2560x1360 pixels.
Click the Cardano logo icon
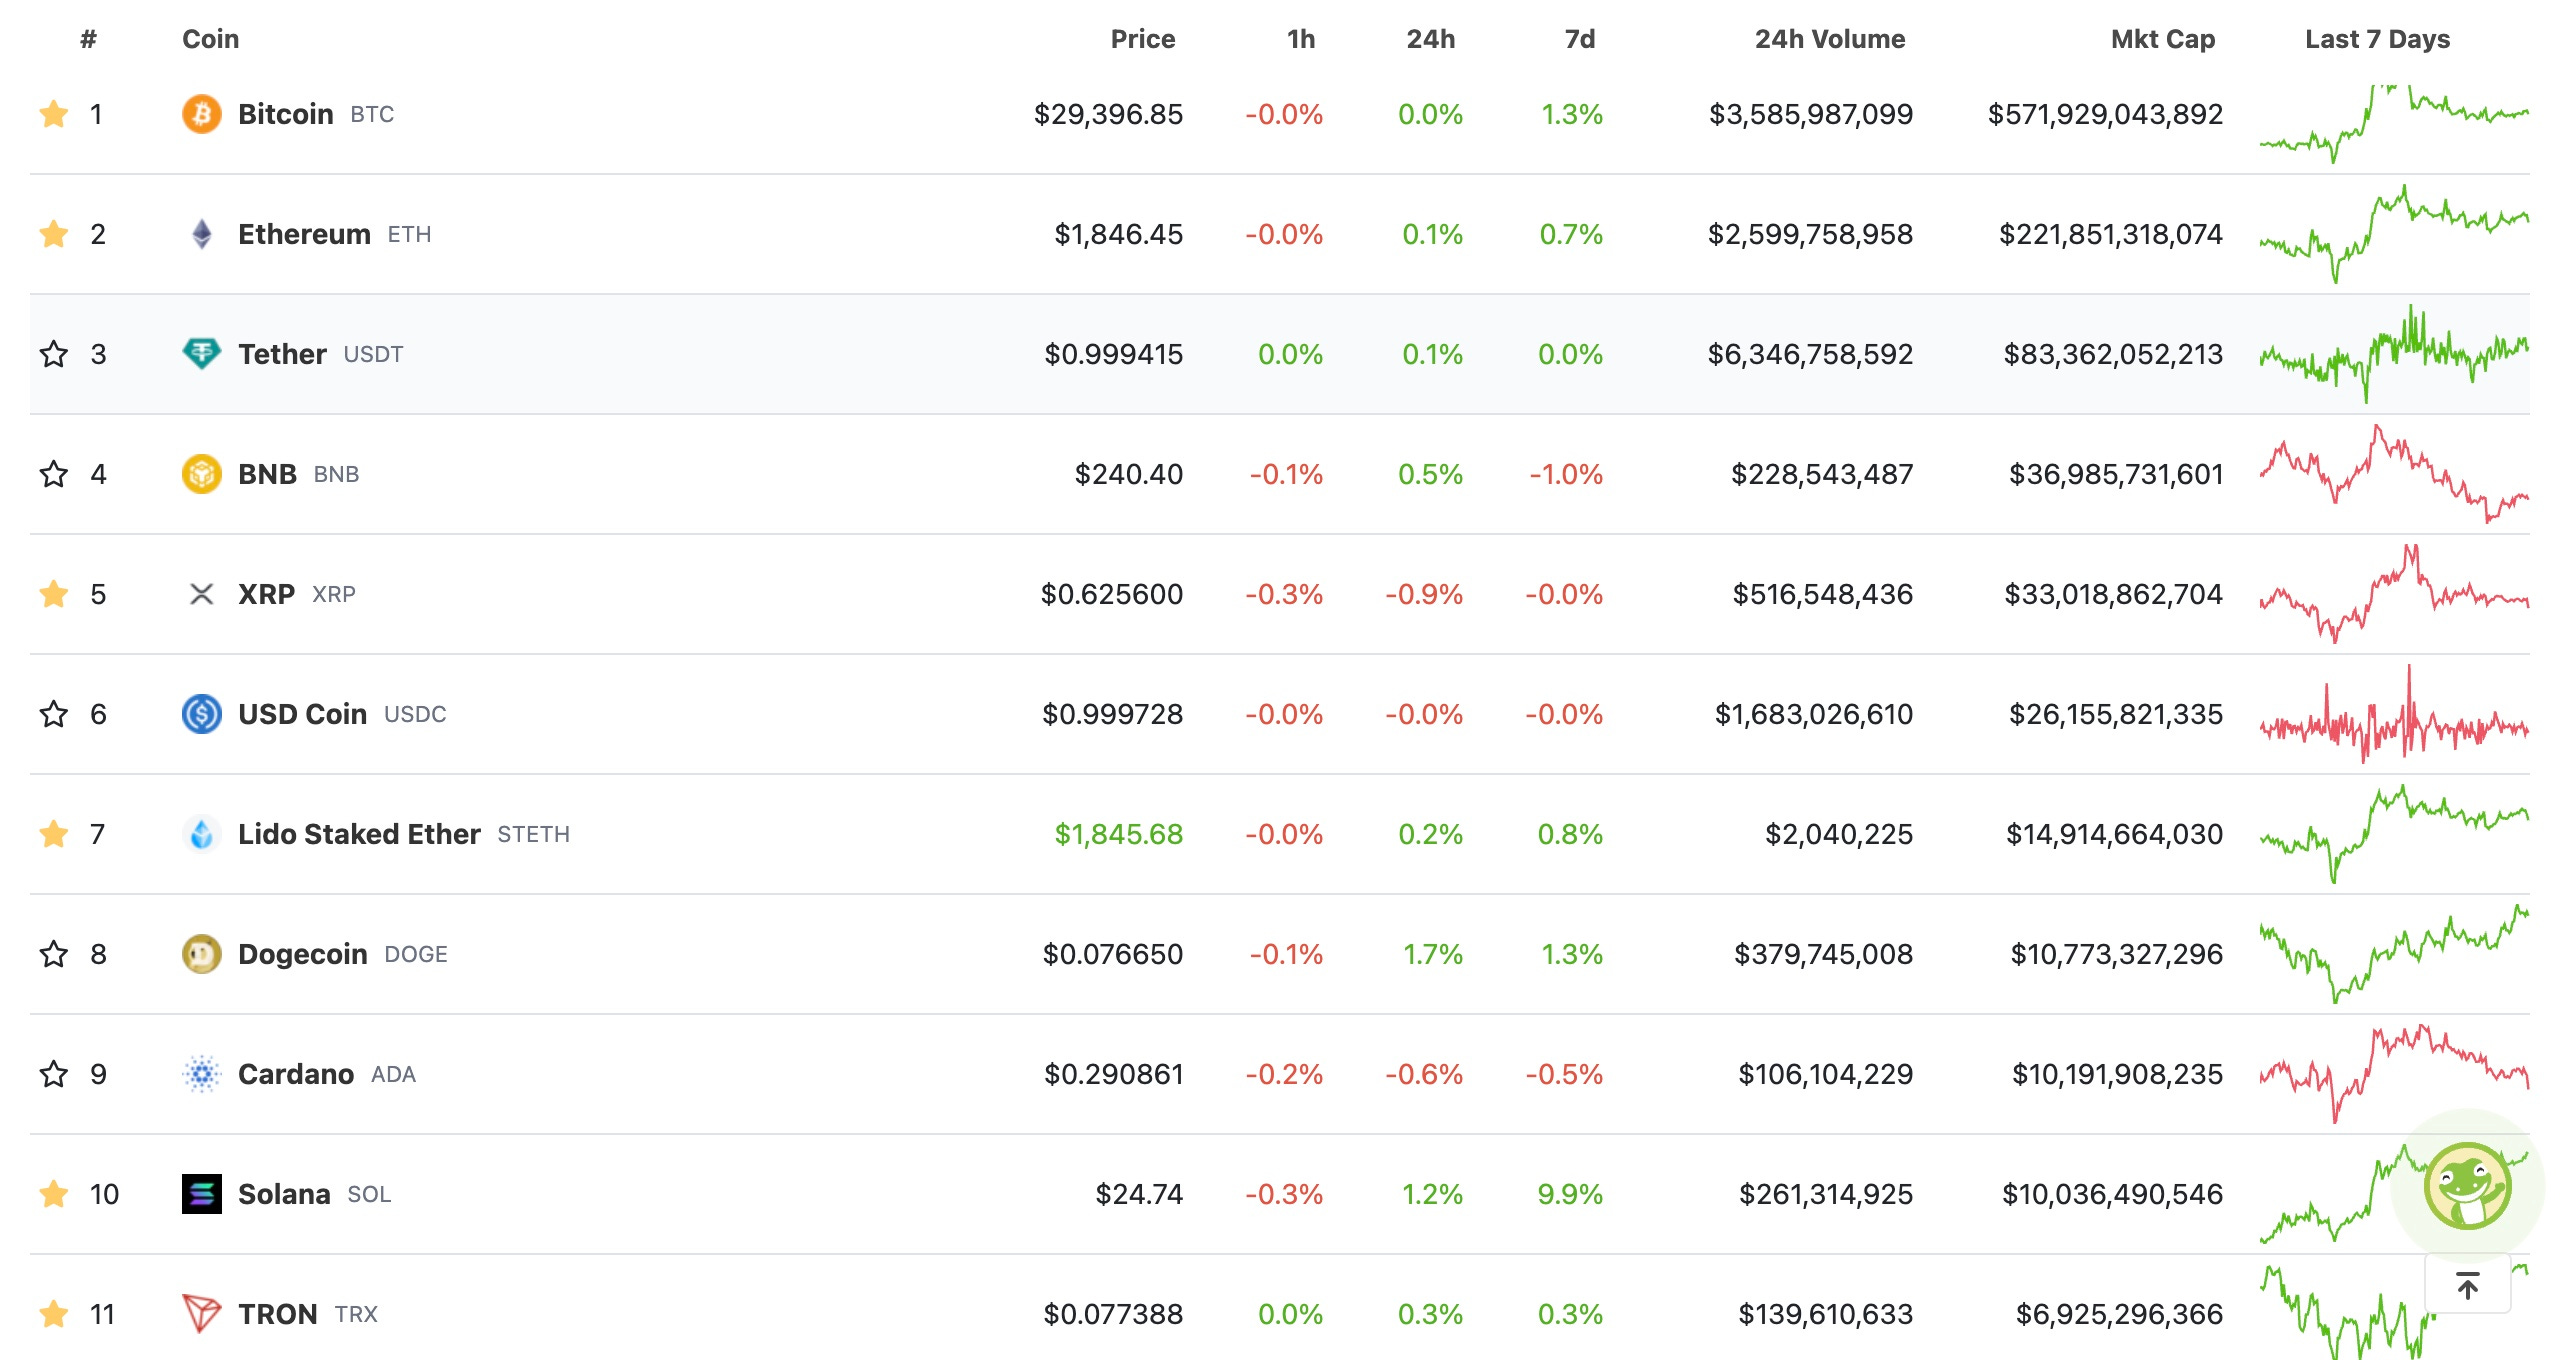(x=202, y=1074)
